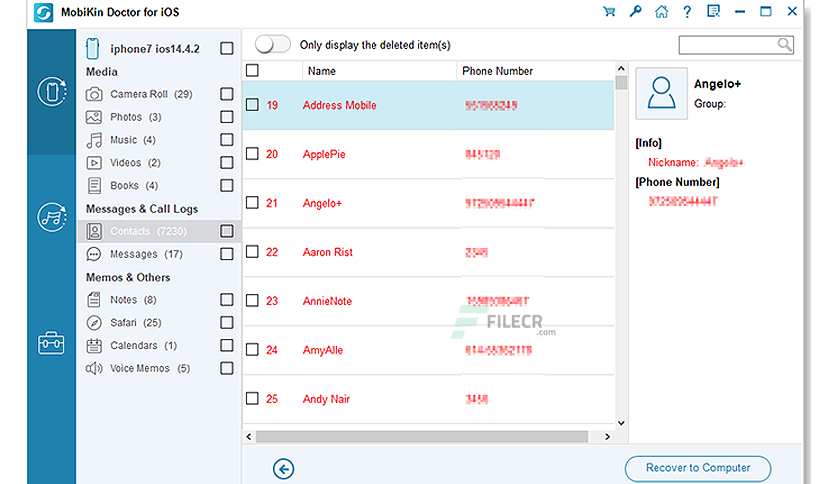This screenshot has height=484, width=836.
Task: Open the feedback notes icon in title bar
Action: click(713, 11)
